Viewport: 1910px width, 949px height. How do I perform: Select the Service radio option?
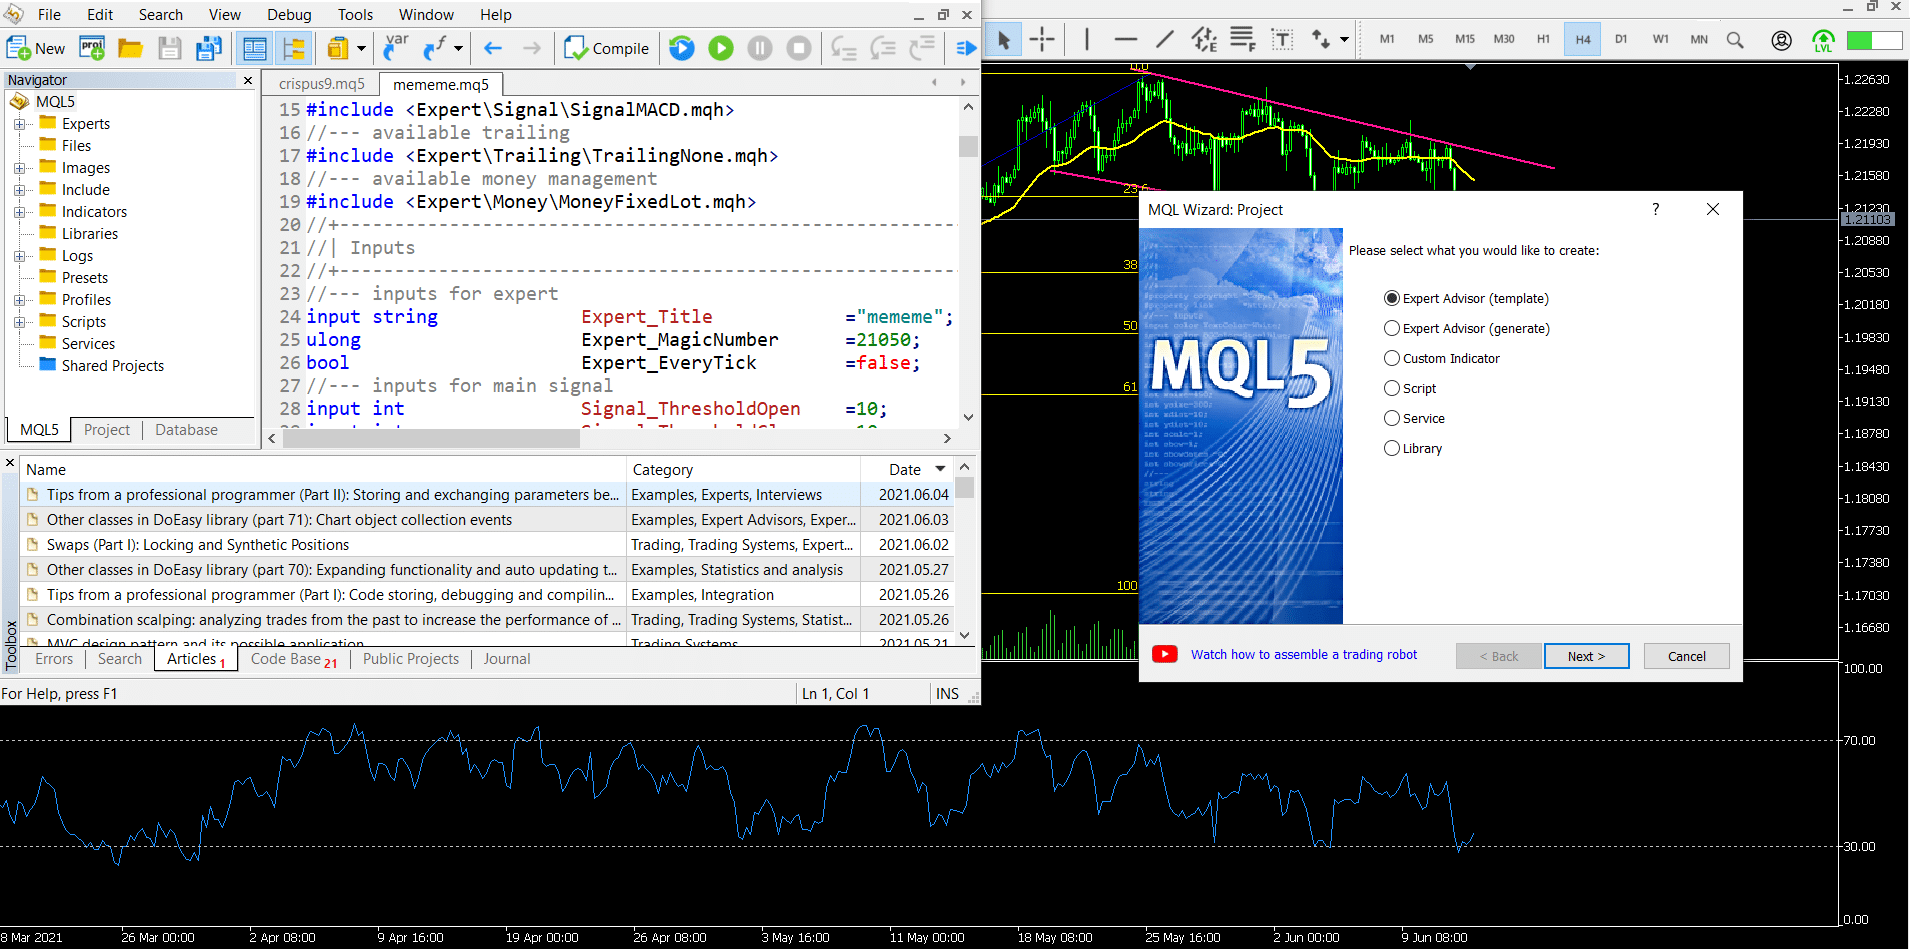coord(1414,418)
